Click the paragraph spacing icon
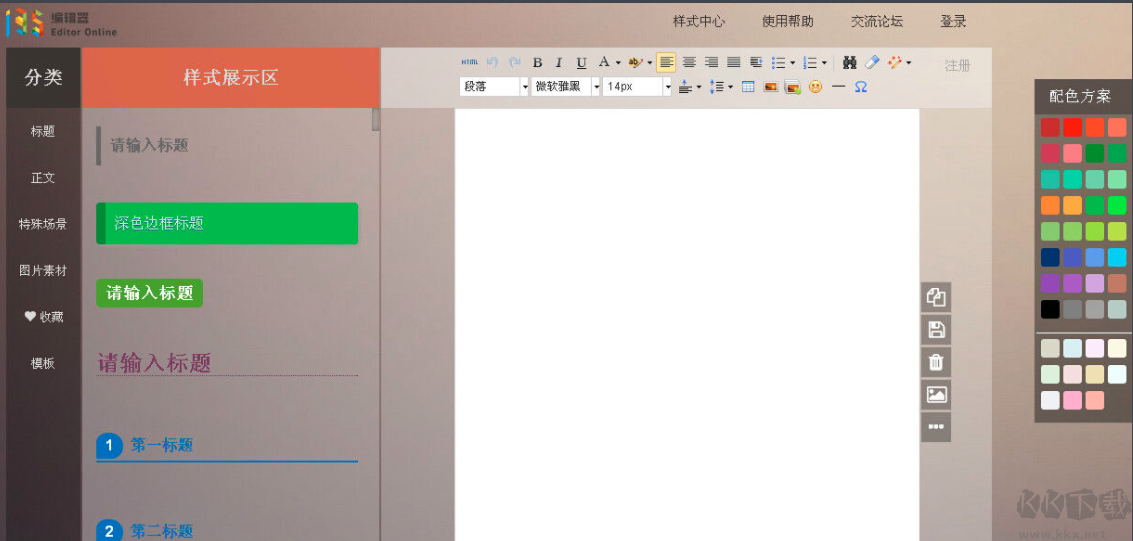1133x541 pixels. [686, 87]
